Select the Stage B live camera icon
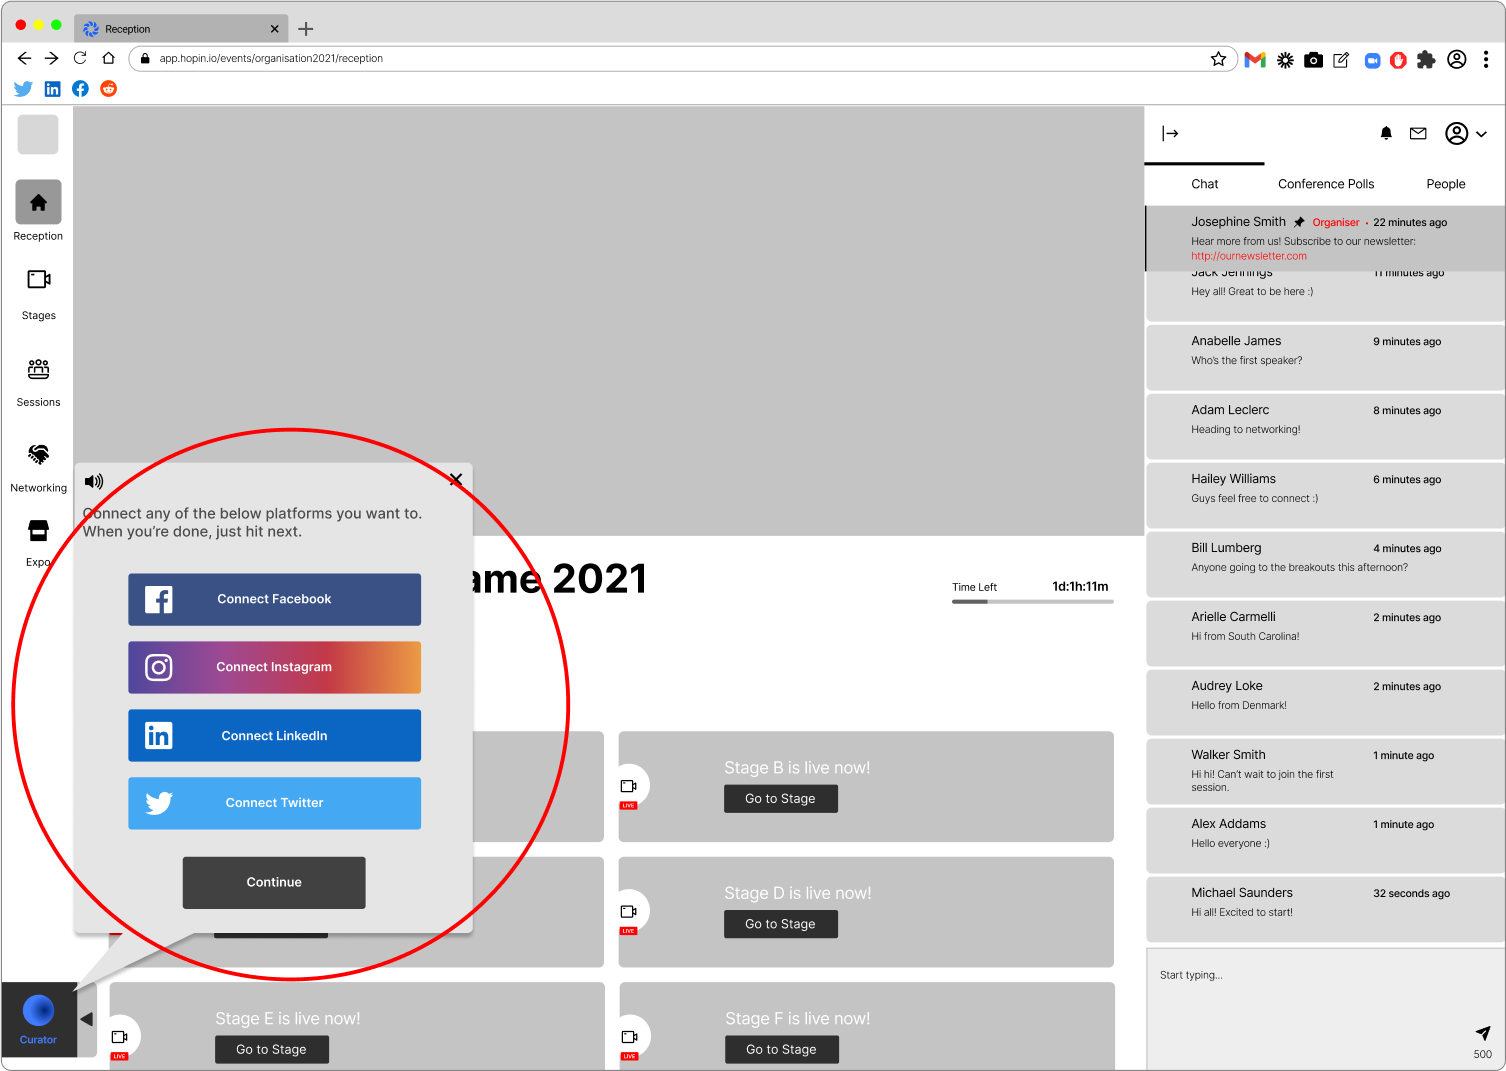Screen dimensions: 1506x1071 point(629,787)
